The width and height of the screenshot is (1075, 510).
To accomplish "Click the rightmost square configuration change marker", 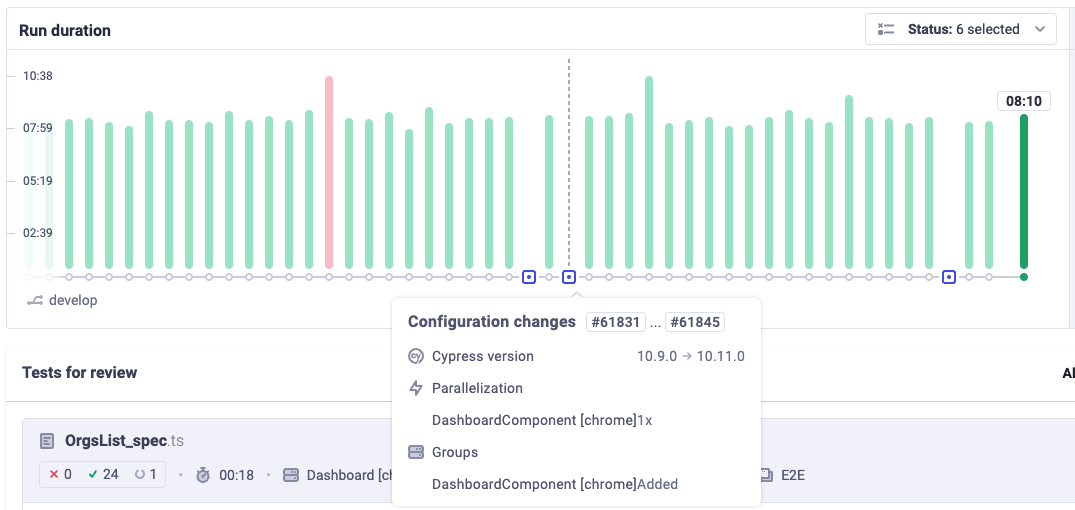I will pos(949,277).
